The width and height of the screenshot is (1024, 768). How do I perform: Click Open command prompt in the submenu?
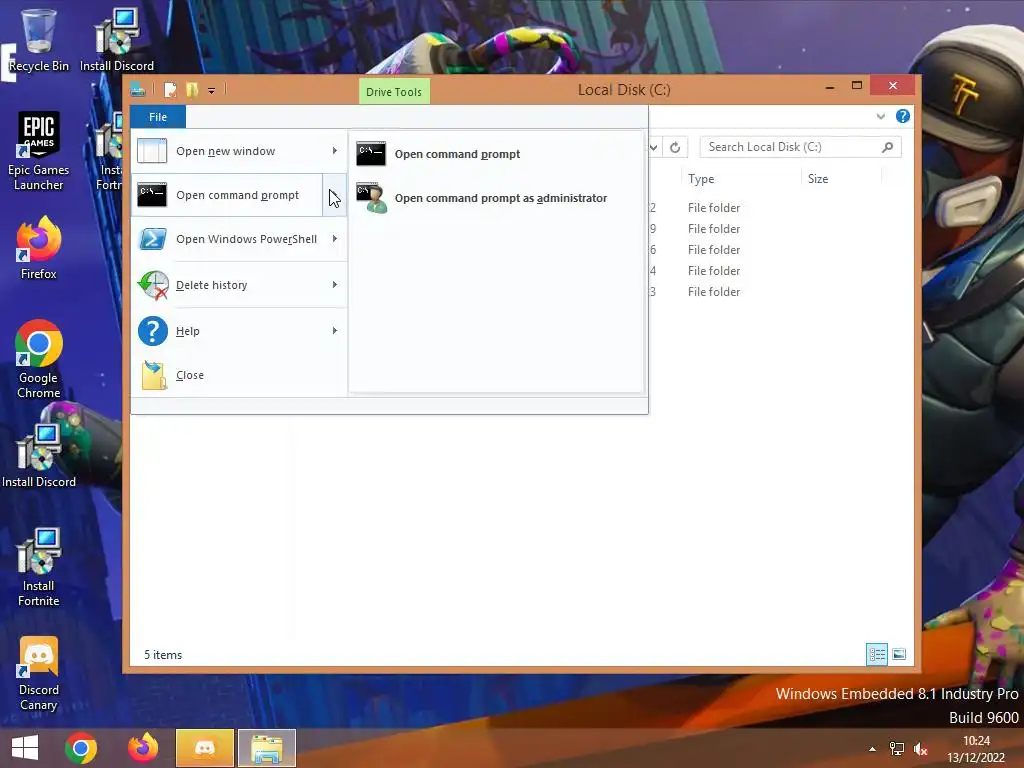[496, 154]
